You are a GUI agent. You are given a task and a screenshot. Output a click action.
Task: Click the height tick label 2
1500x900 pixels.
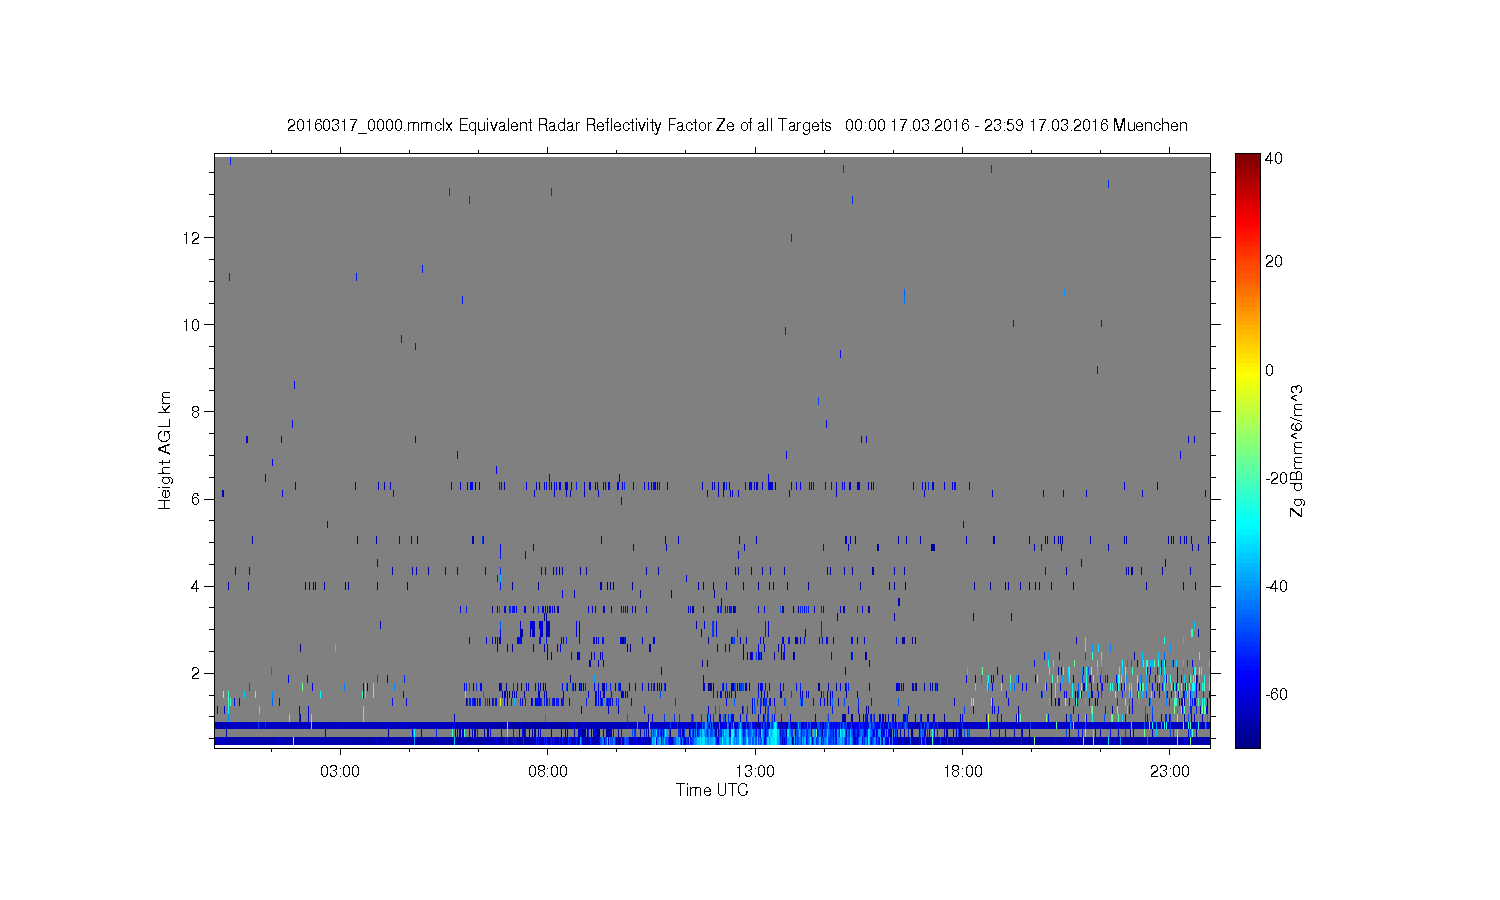click(196, 673)
